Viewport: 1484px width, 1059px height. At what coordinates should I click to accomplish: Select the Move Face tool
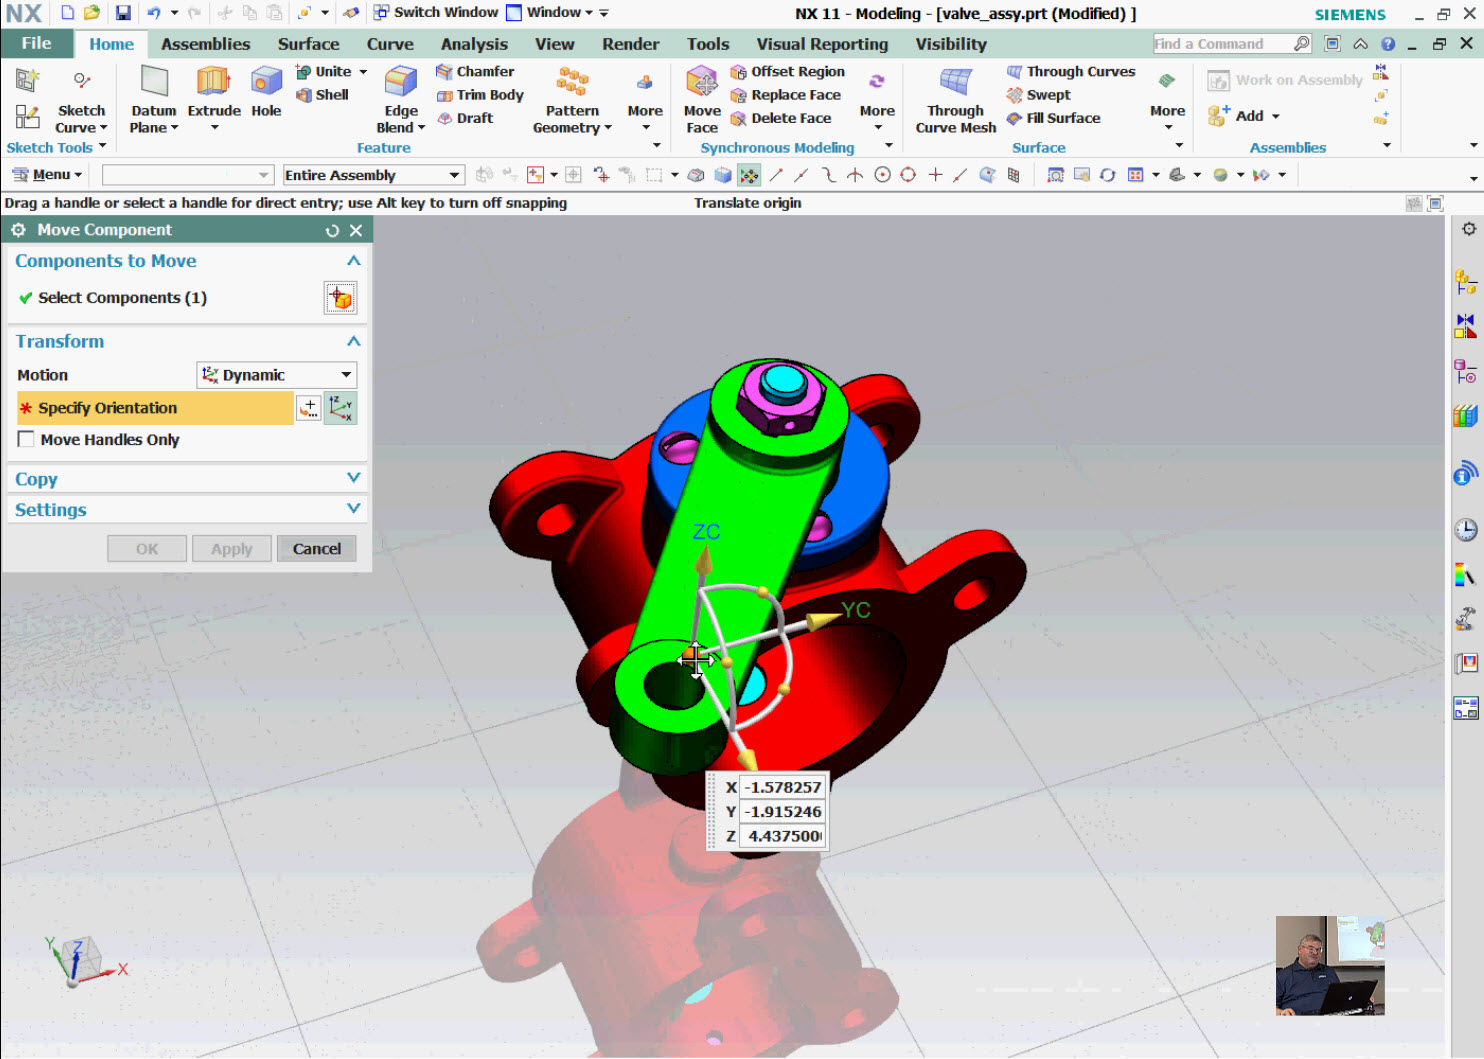(701, 95)
